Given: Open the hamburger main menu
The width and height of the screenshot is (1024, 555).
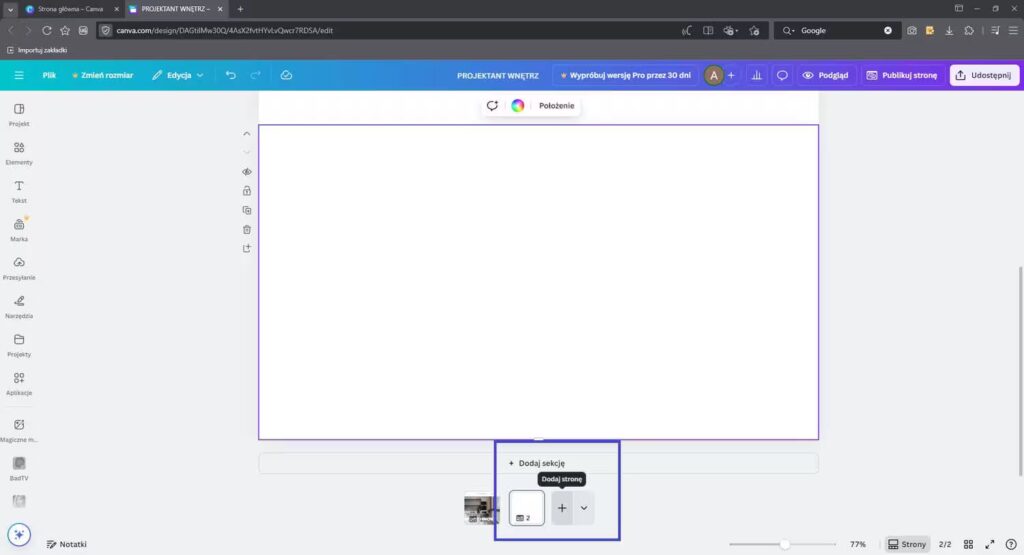Looking at the screenshot, I should tap(19, 75).
